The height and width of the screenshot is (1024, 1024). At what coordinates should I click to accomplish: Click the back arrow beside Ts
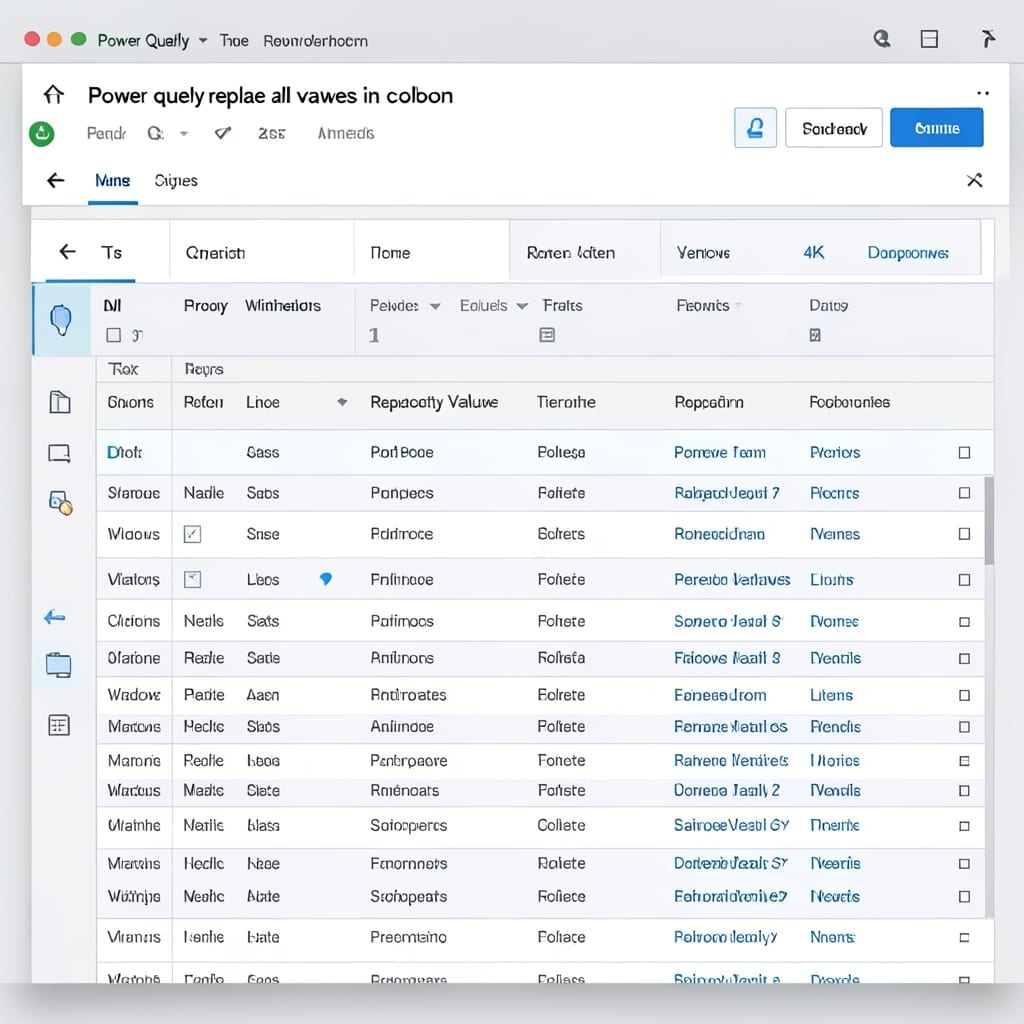point(67,251)
